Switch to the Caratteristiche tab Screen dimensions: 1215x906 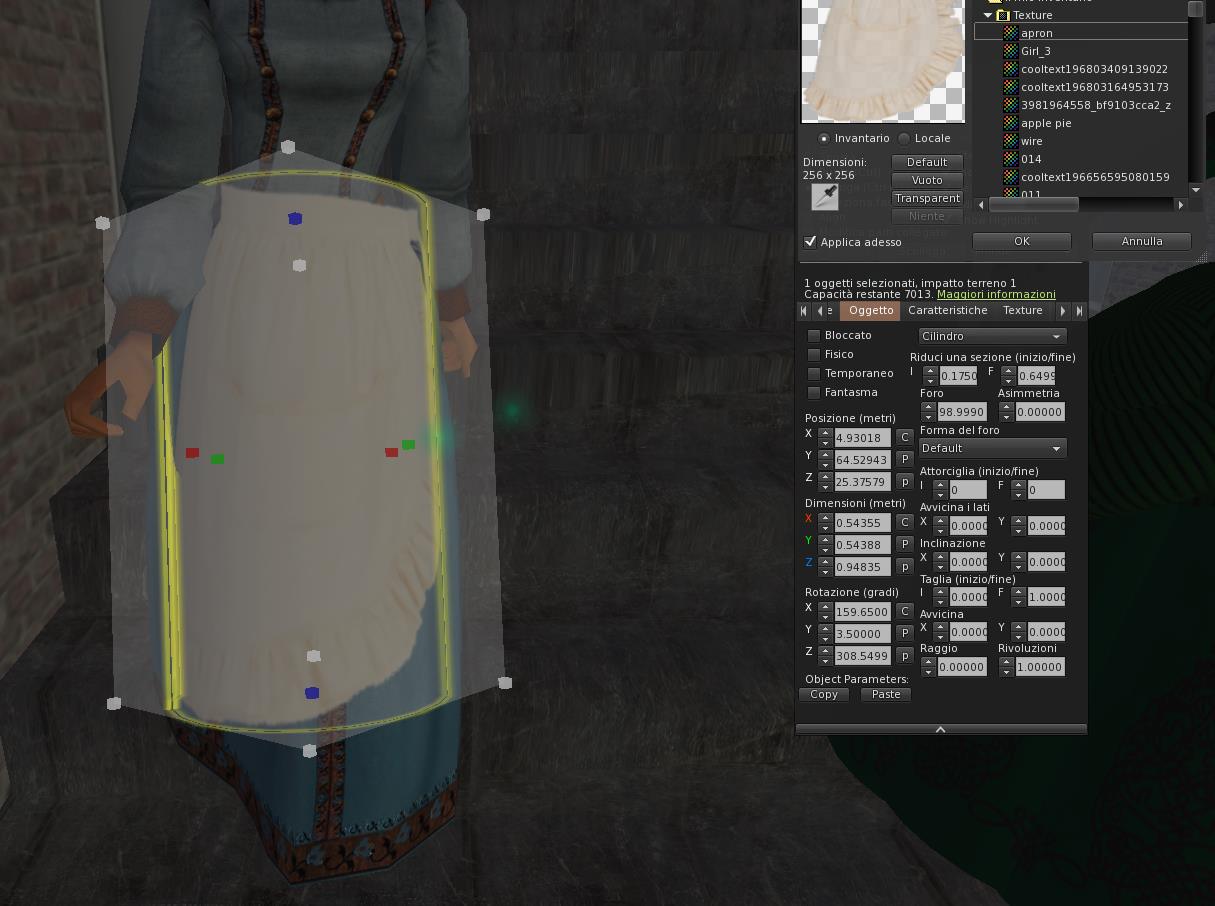pyautogui.click(x=948, y=311)
